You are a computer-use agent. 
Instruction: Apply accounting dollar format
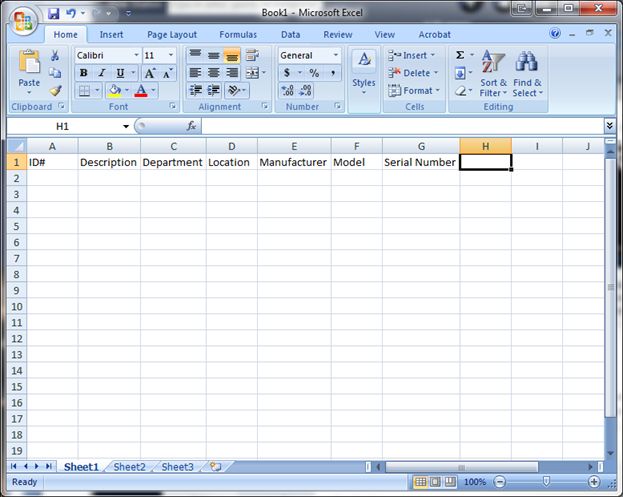point(287,73)
